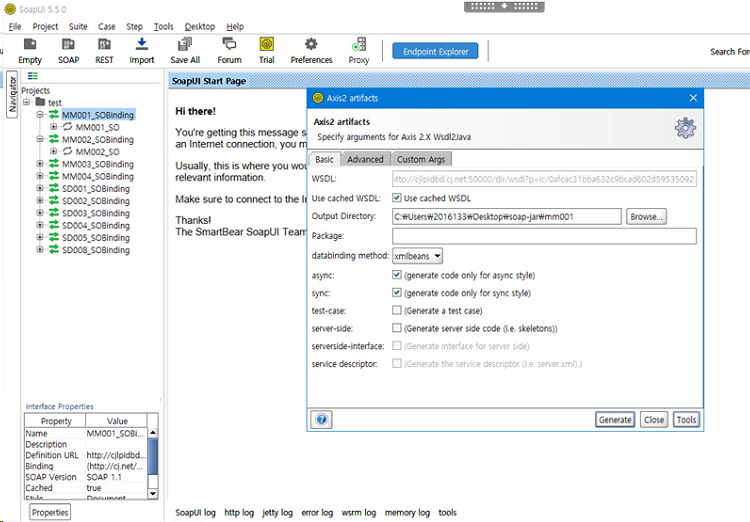Click the dialog Tools button
The image size is (750, 522).
(686, 420)
